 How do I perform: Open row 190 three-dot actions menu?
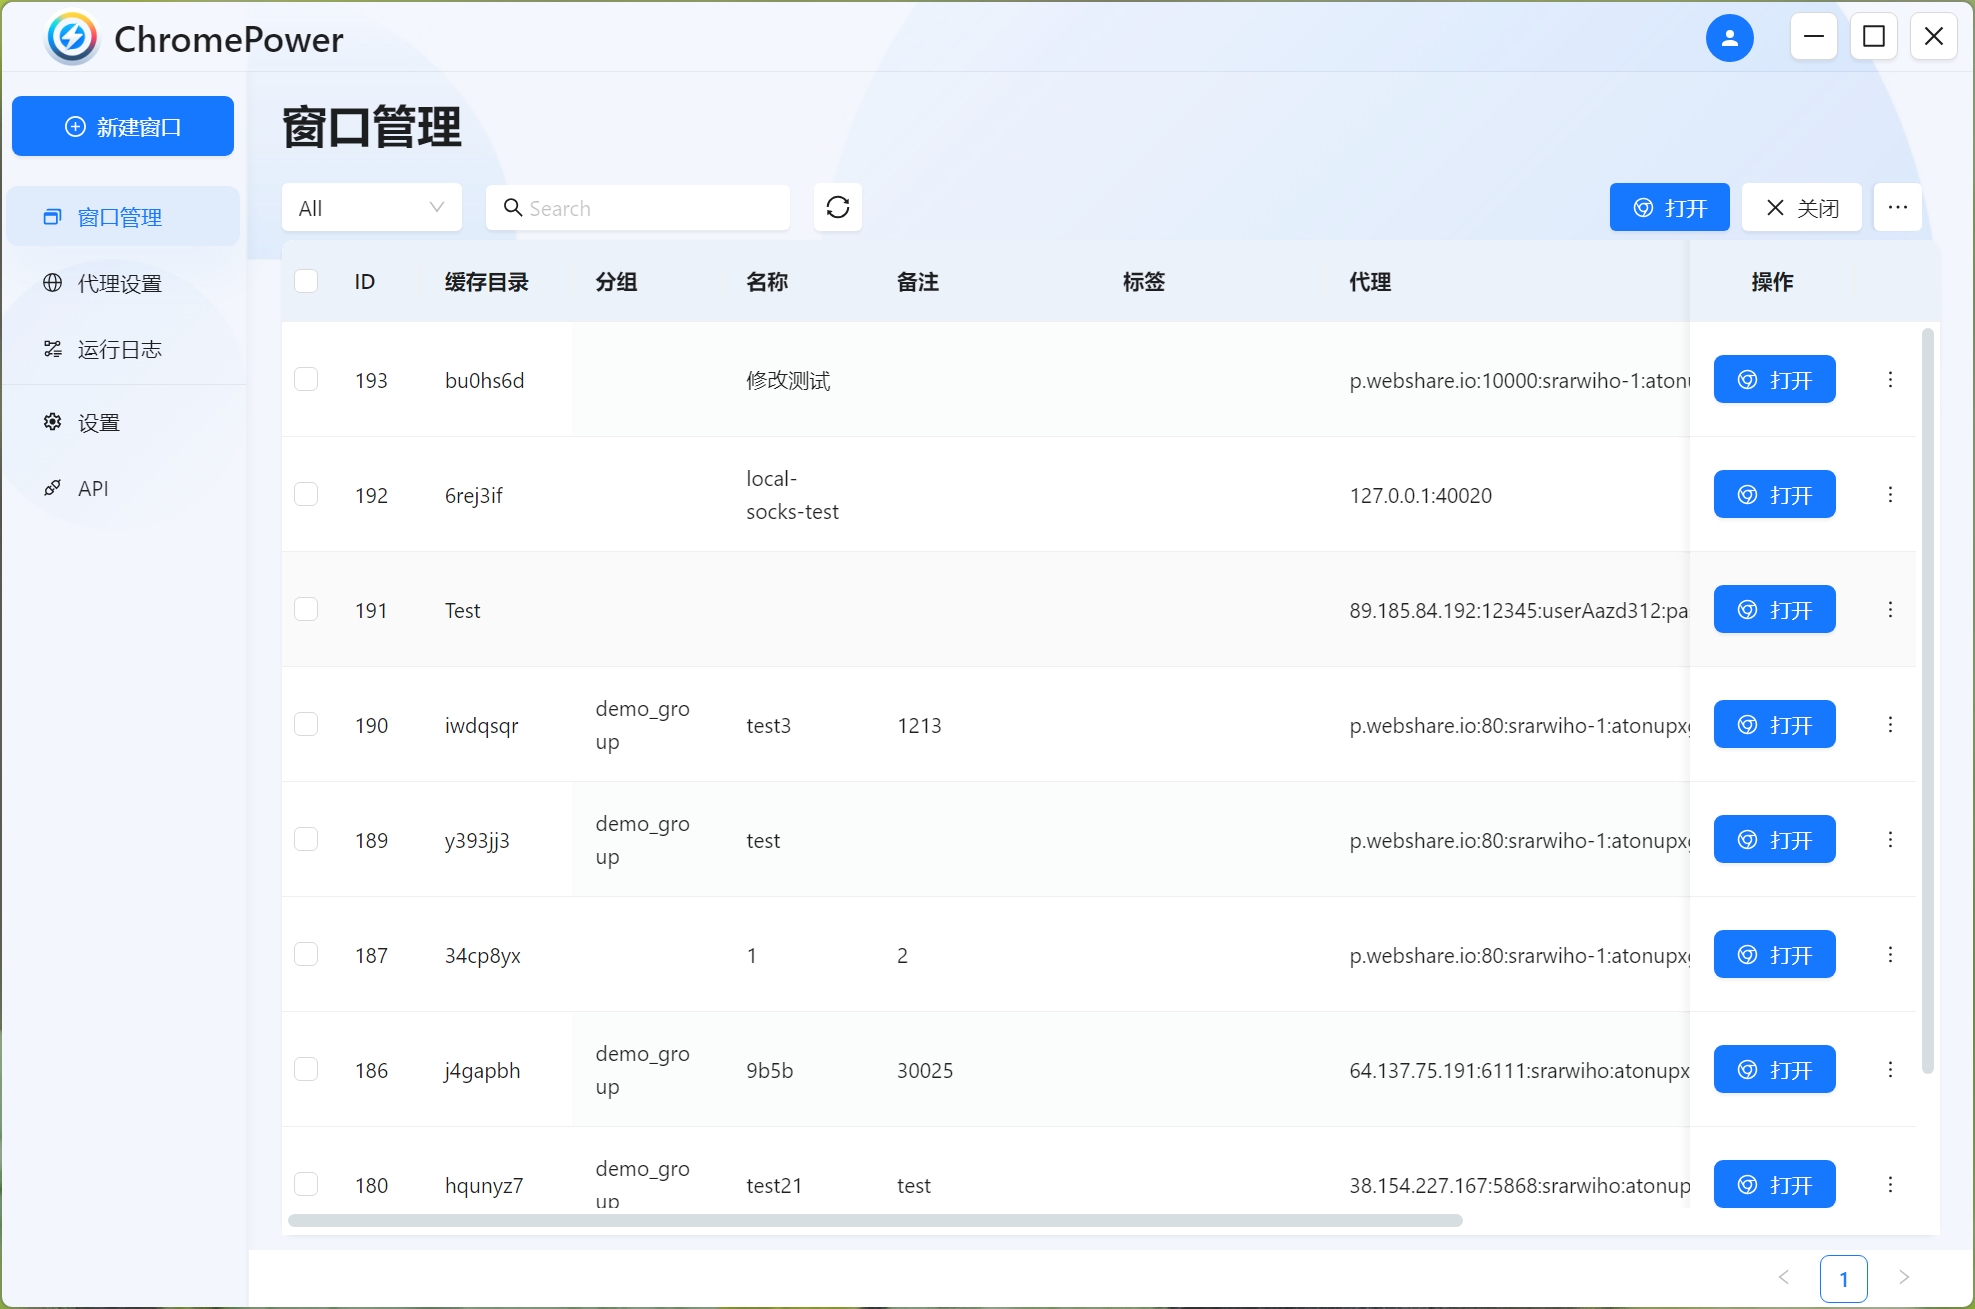click(1890, 724)
